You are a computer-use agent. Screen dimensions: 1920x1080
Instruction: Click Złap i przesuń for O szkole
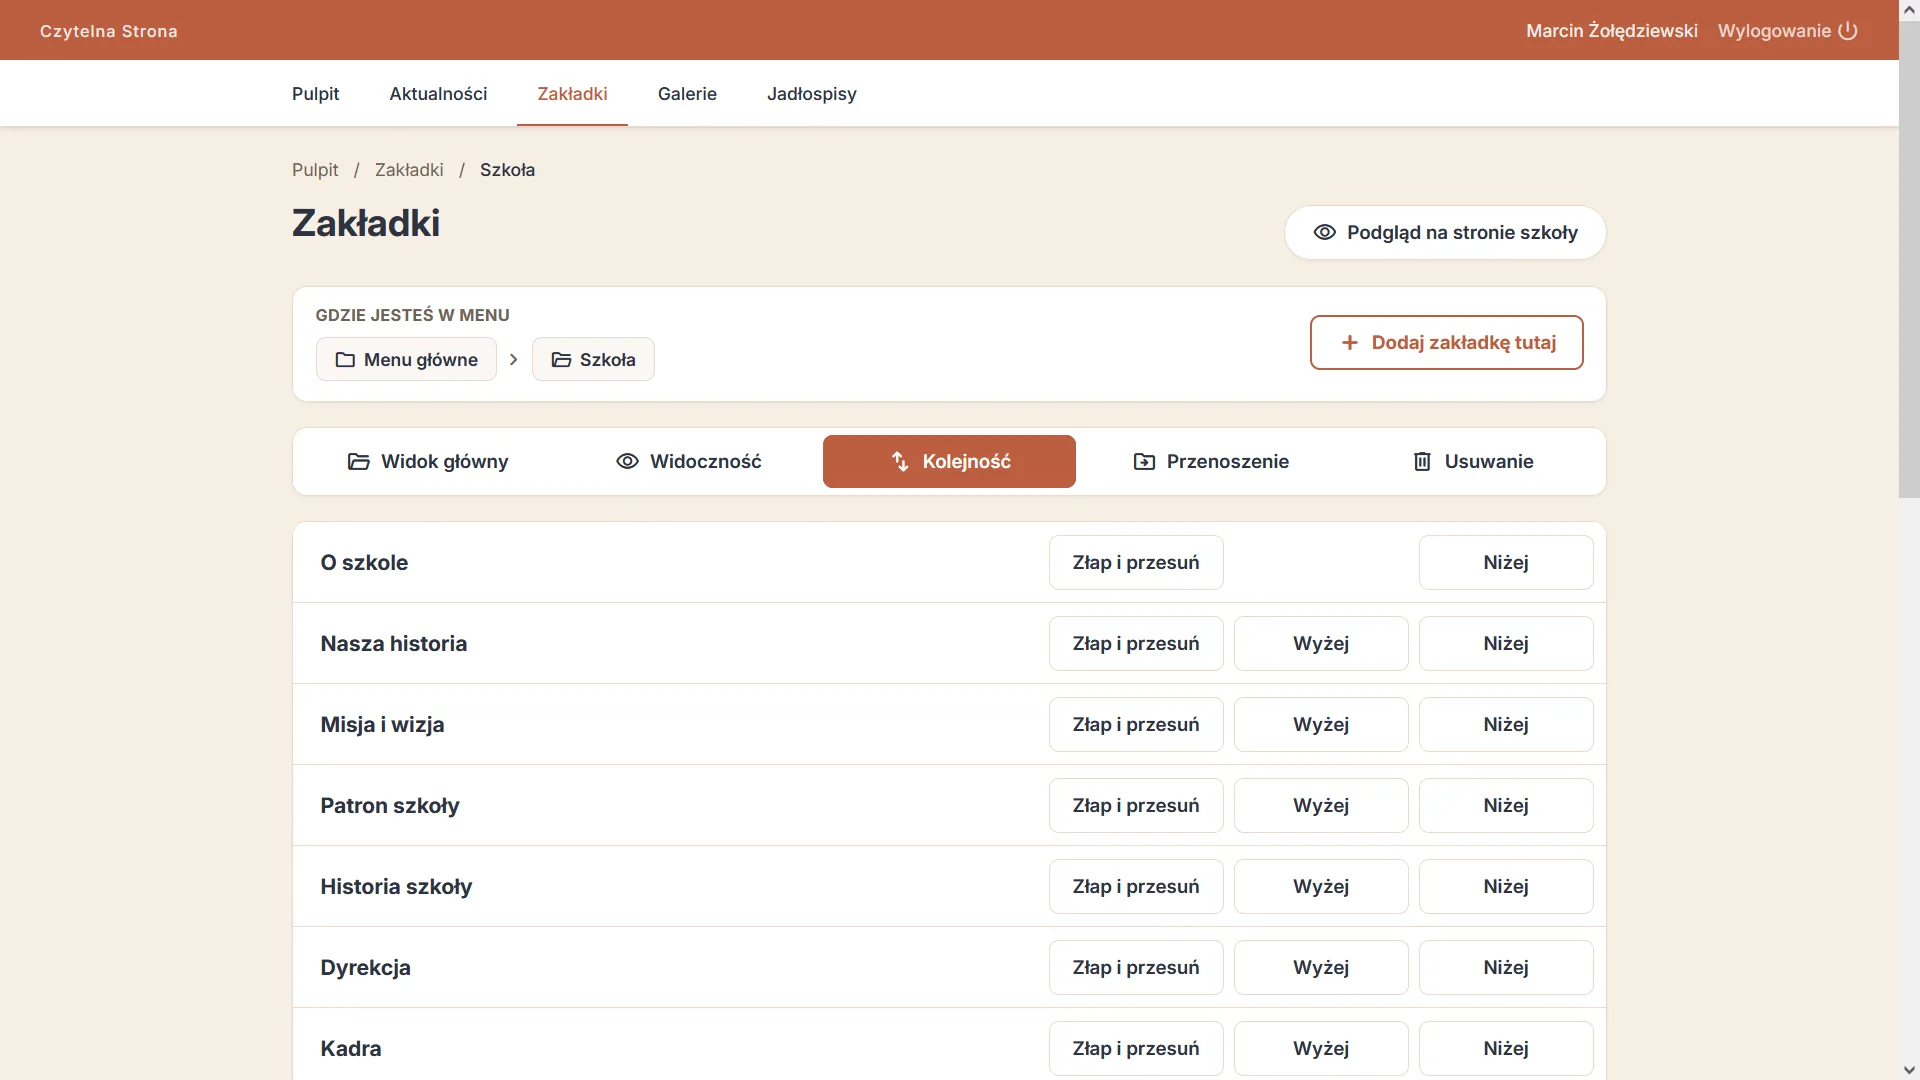[1136, 562]
